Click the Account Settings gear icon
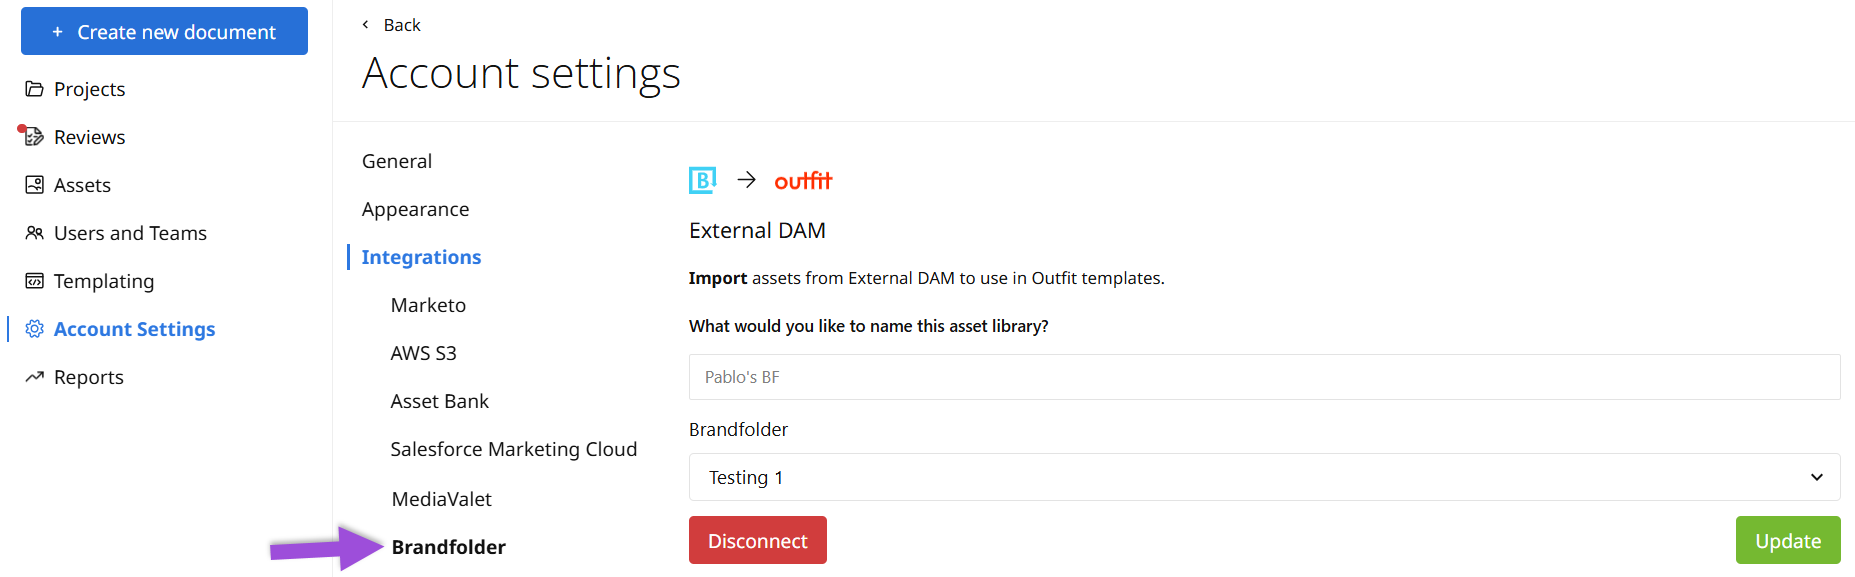The height and width of the screenshot is (577, 1855). point(34,329)
